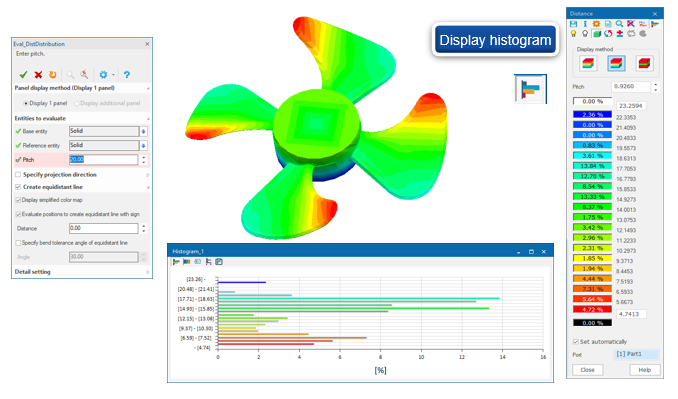Viewport: 678px width, 399px height.
Task: Toggle Evaluate positions with sign checkbox
Action: click(18, 214)
